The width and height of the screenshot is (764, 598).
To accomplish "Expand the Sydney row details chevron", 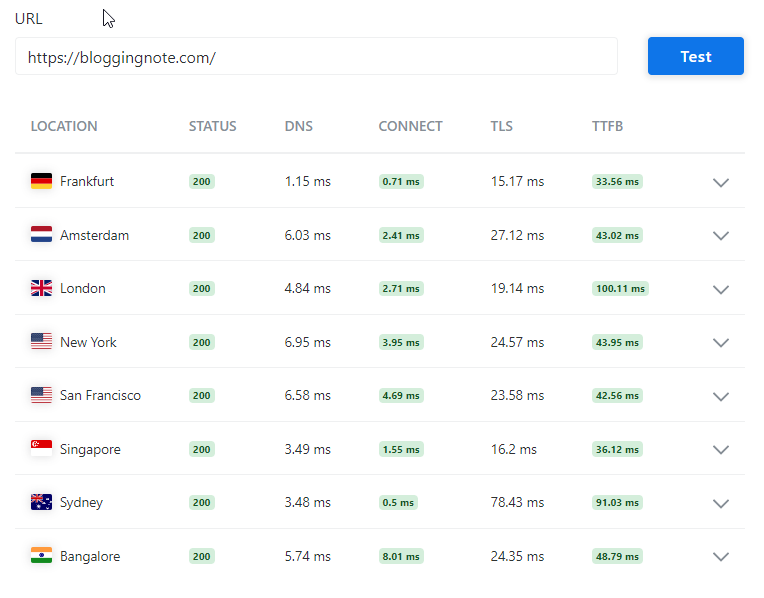I will point(721,503).
